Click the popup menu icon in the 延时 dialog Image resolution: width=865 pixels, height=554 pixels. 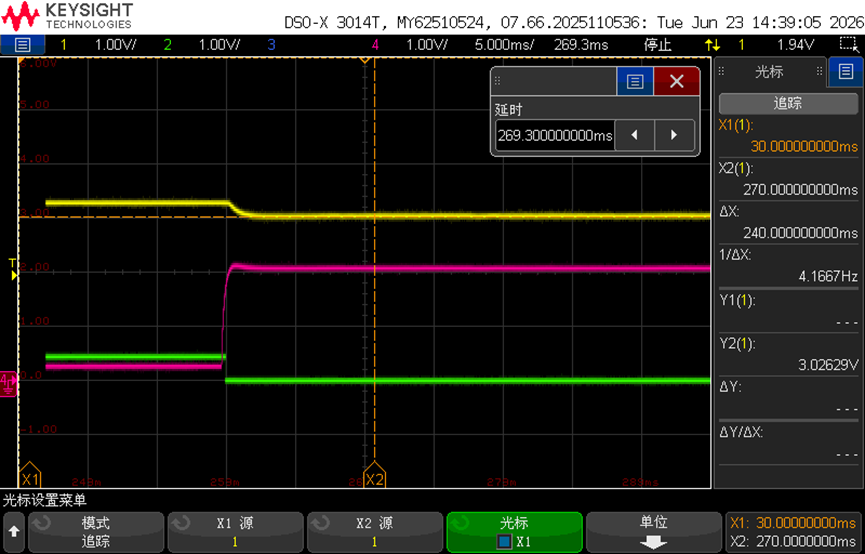click(635, 82)
